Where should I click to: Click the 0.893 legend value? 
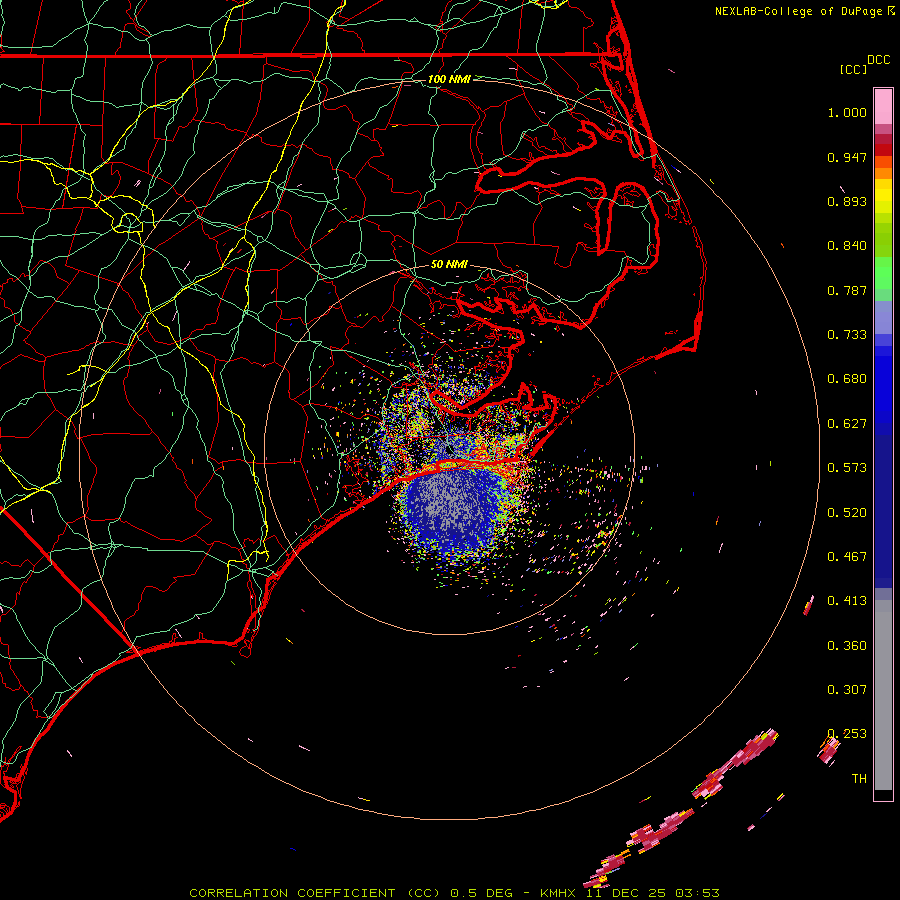(x=847, y=201)
